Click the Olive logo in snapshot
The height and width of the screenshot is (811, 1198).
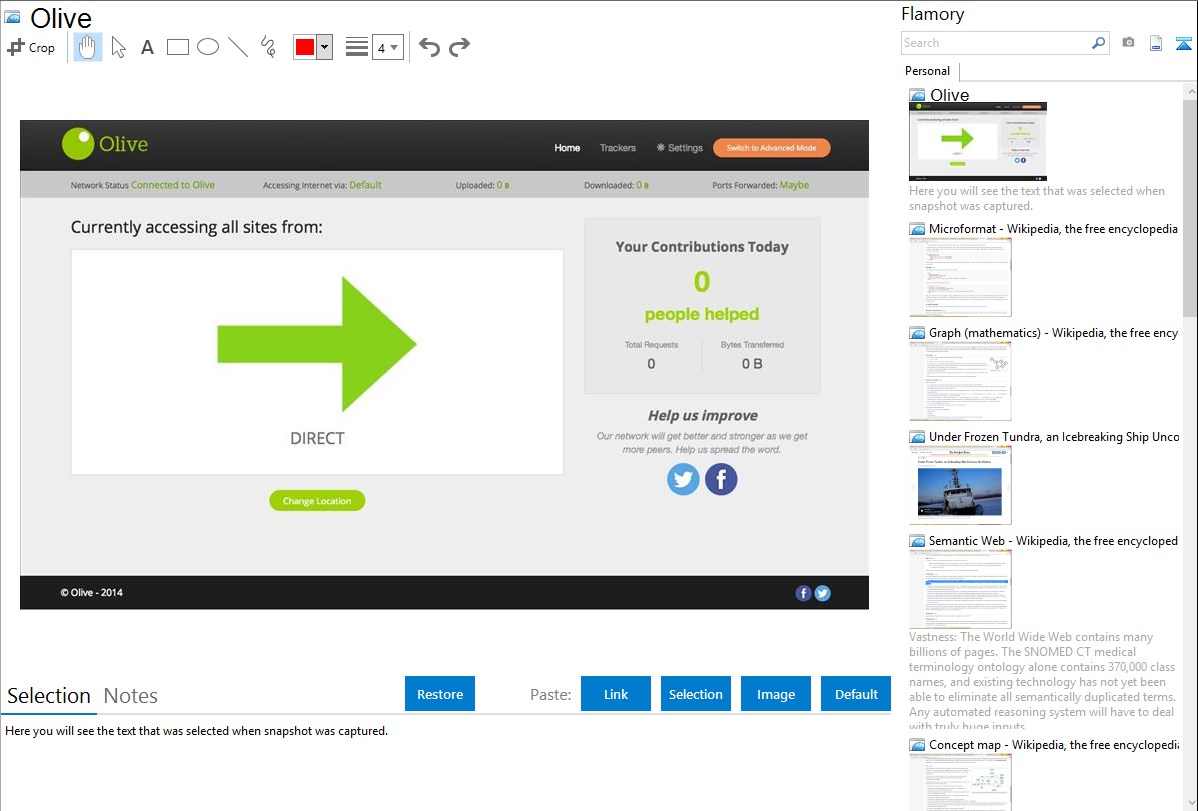click(x=105, y=144)
